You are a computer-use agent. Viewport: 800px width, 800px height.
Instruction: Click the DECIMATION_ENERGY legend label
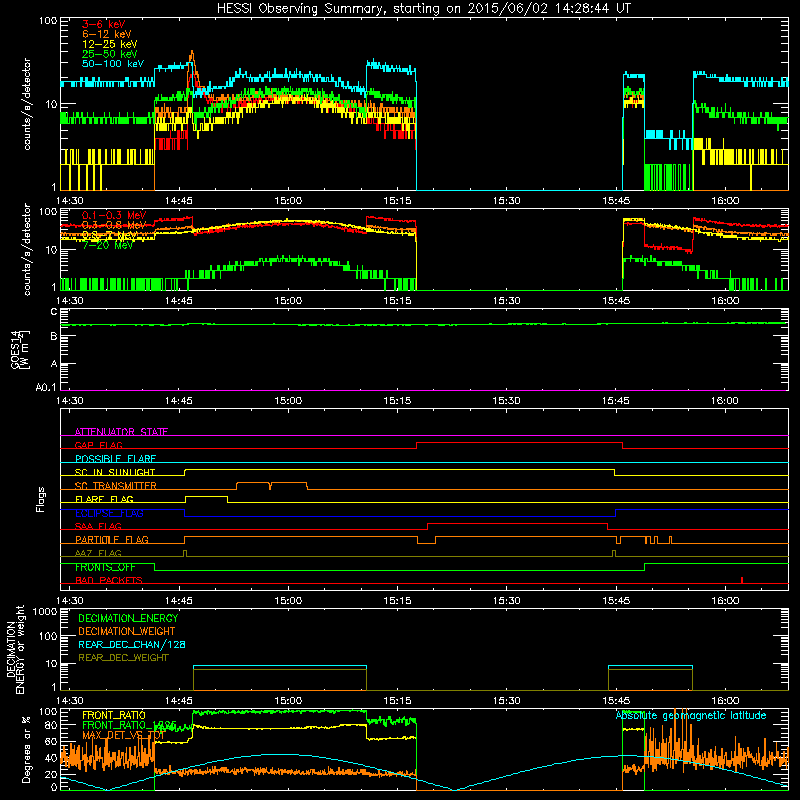(x=128, y=618)
